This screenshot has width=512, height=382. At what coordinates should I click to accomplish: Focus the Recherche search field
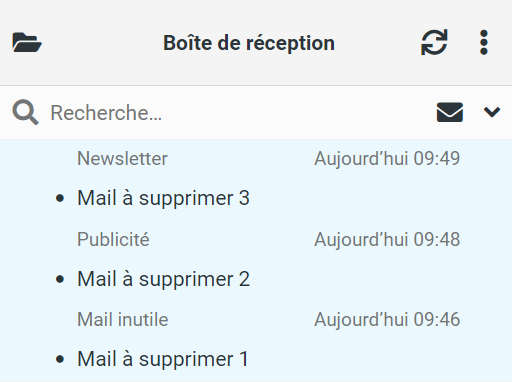[233, 113]
